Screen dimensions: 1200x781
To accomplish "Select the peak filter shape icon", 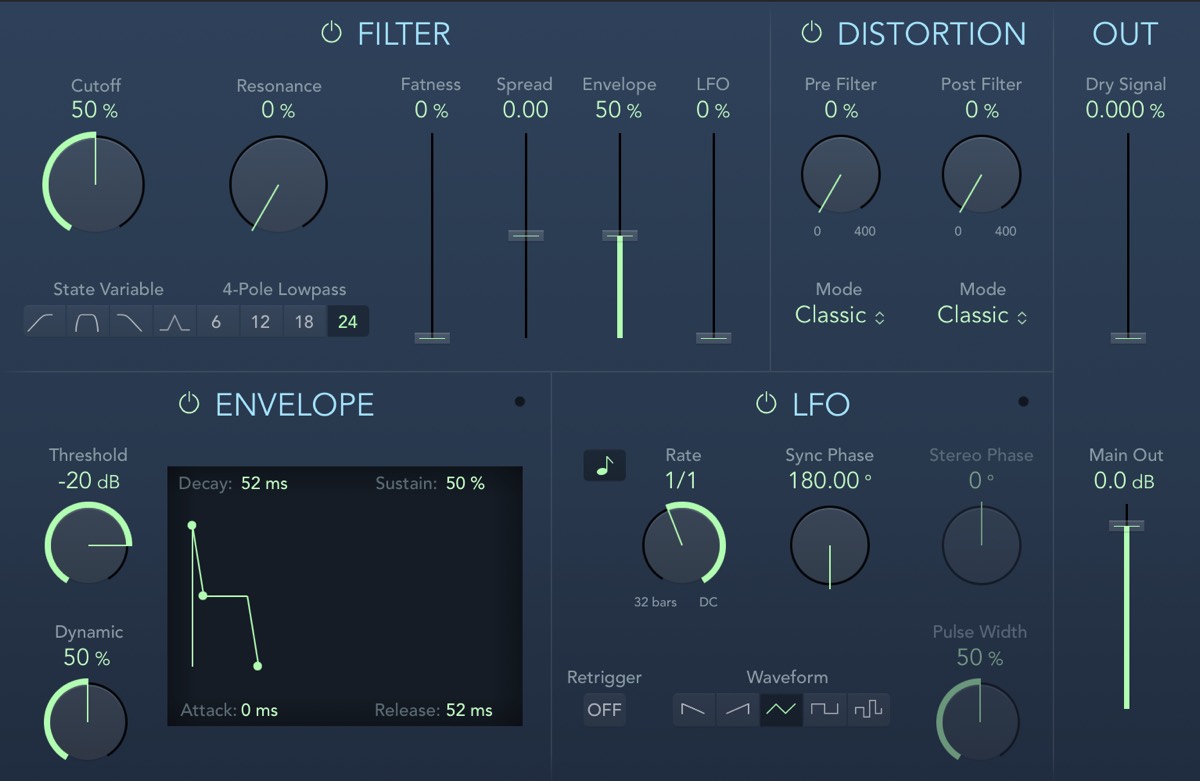I will coord(174,322).
